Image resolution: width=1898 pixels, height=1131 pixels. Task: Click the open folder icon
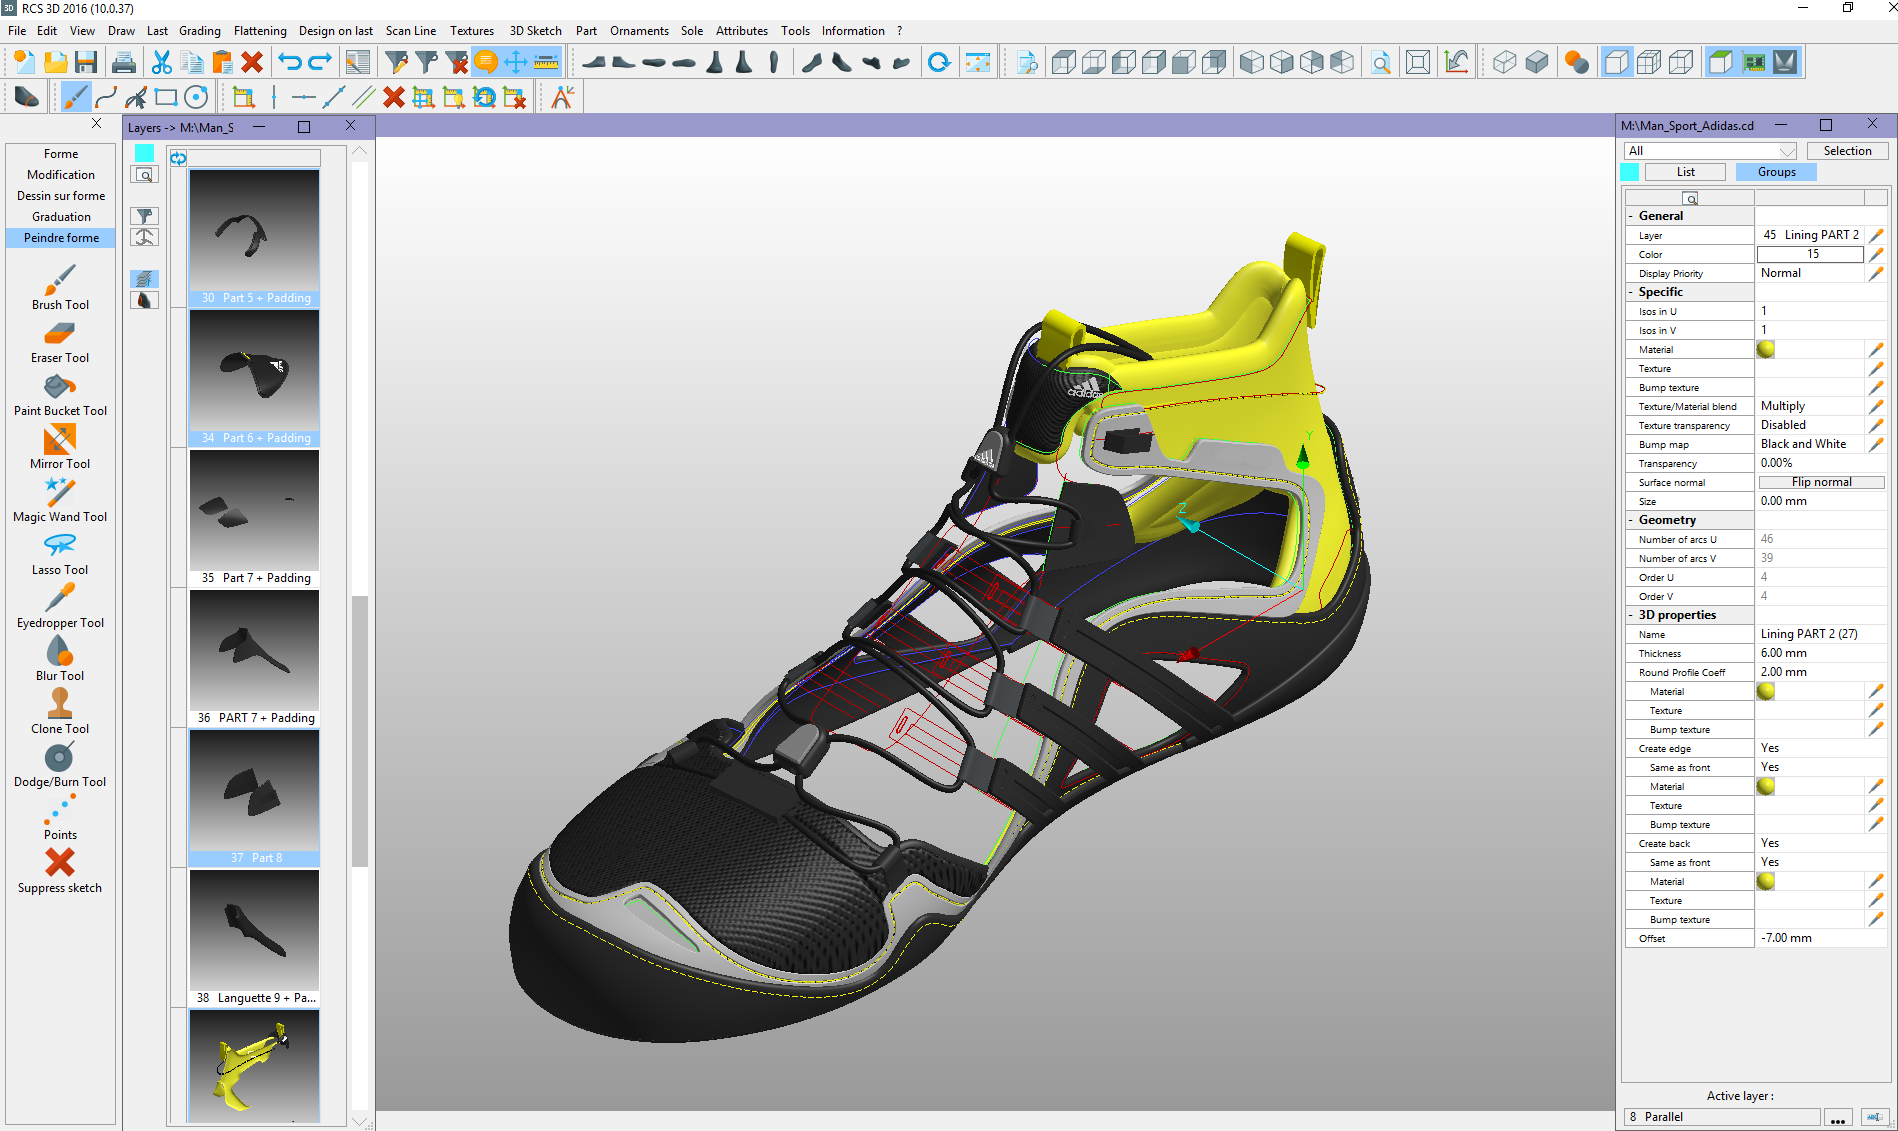coord(56,62)
